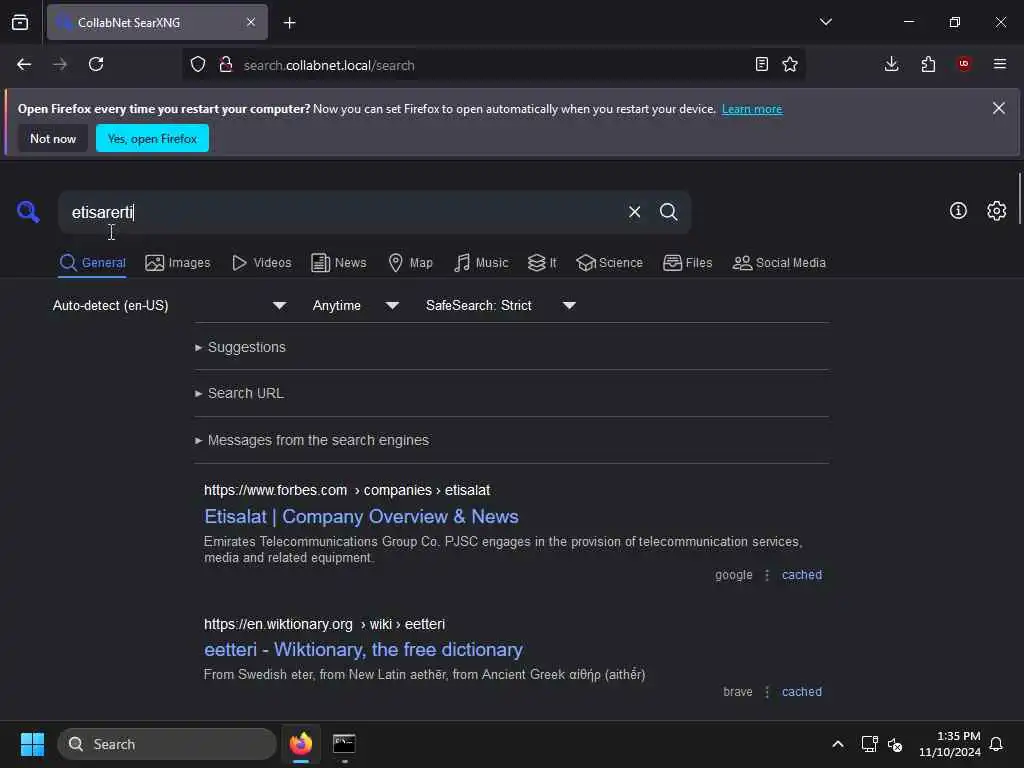Toggle reader view icon

point(761,64)
